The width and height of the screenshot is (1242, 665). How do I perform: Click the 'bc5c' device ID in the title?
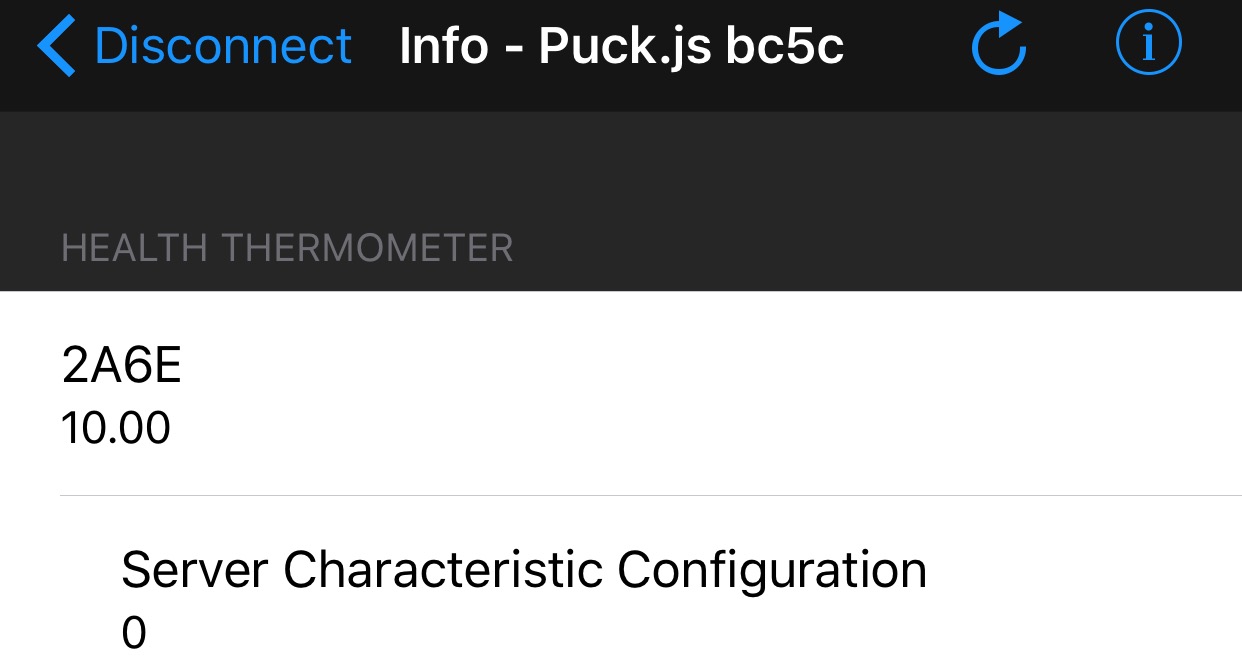pyautogui.click(x=785, y=46)
